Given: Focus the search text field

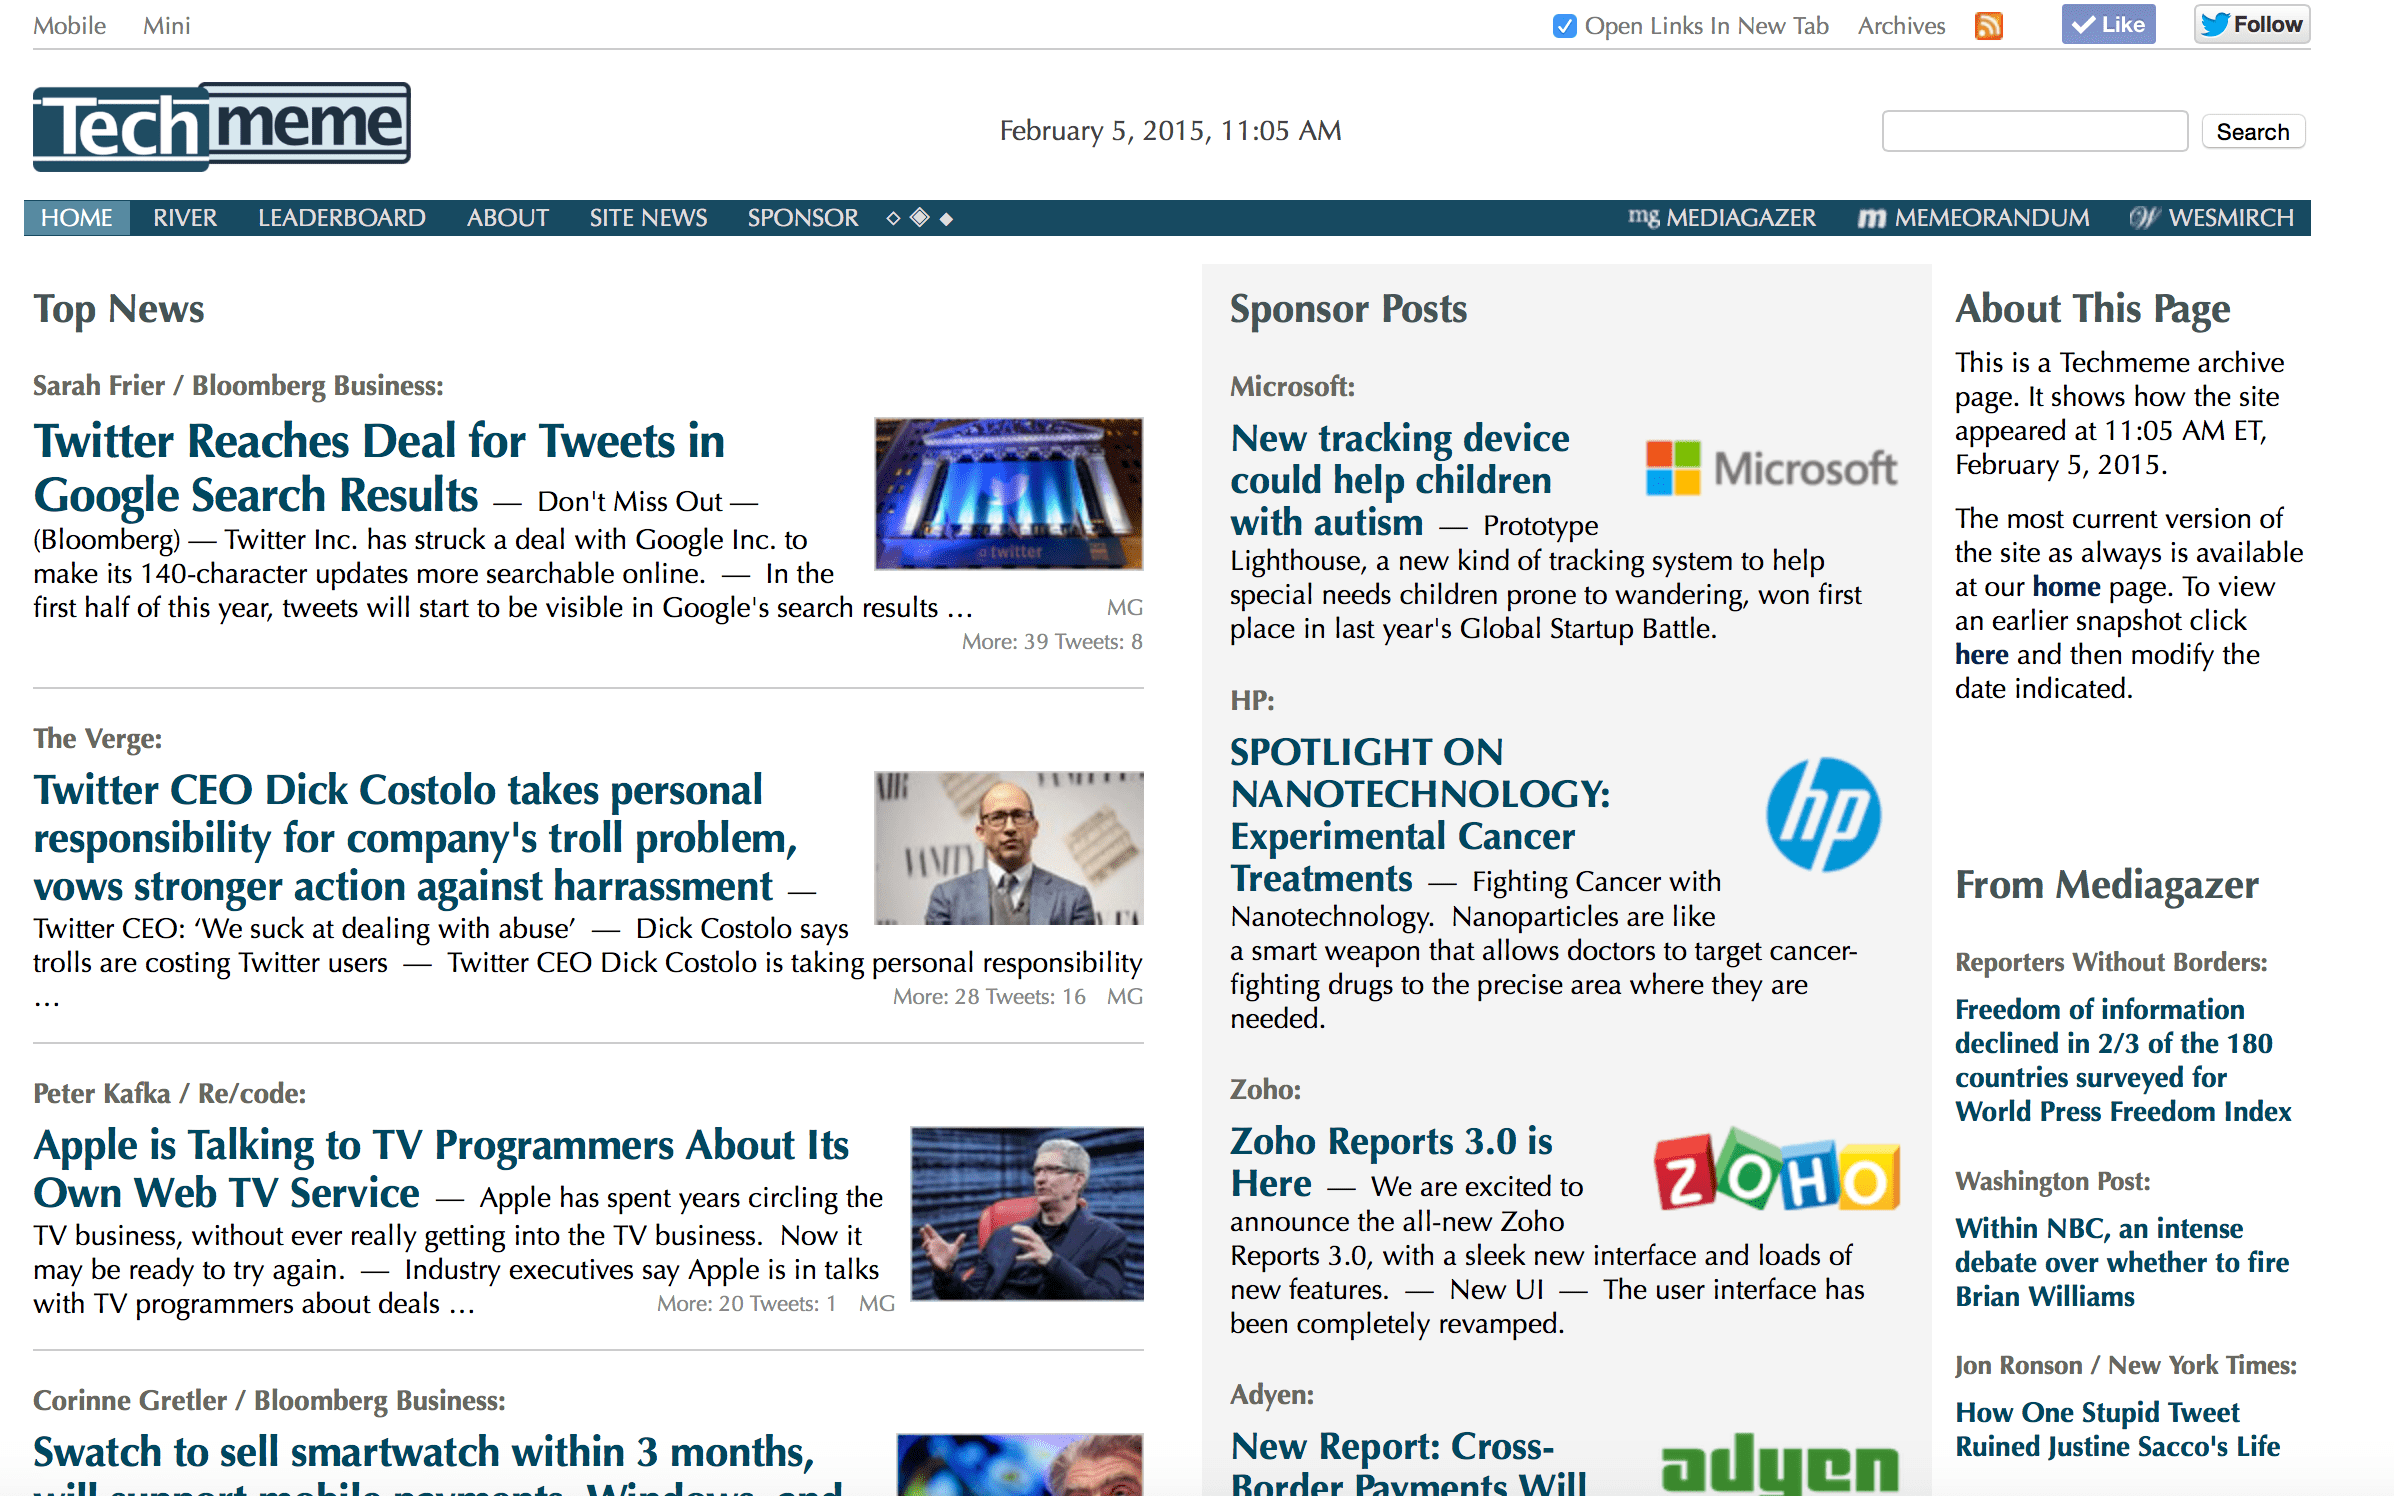Looking at the screenshot, I should coord(2034,132).
